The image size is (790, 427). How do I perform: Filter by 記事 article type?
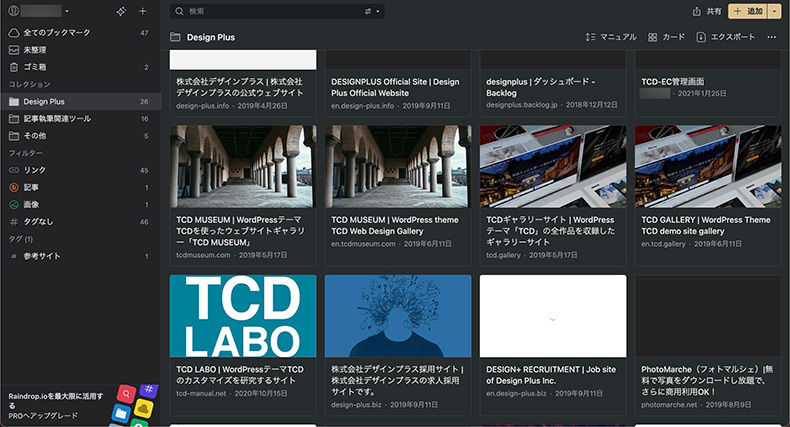[x=81, y=187]
